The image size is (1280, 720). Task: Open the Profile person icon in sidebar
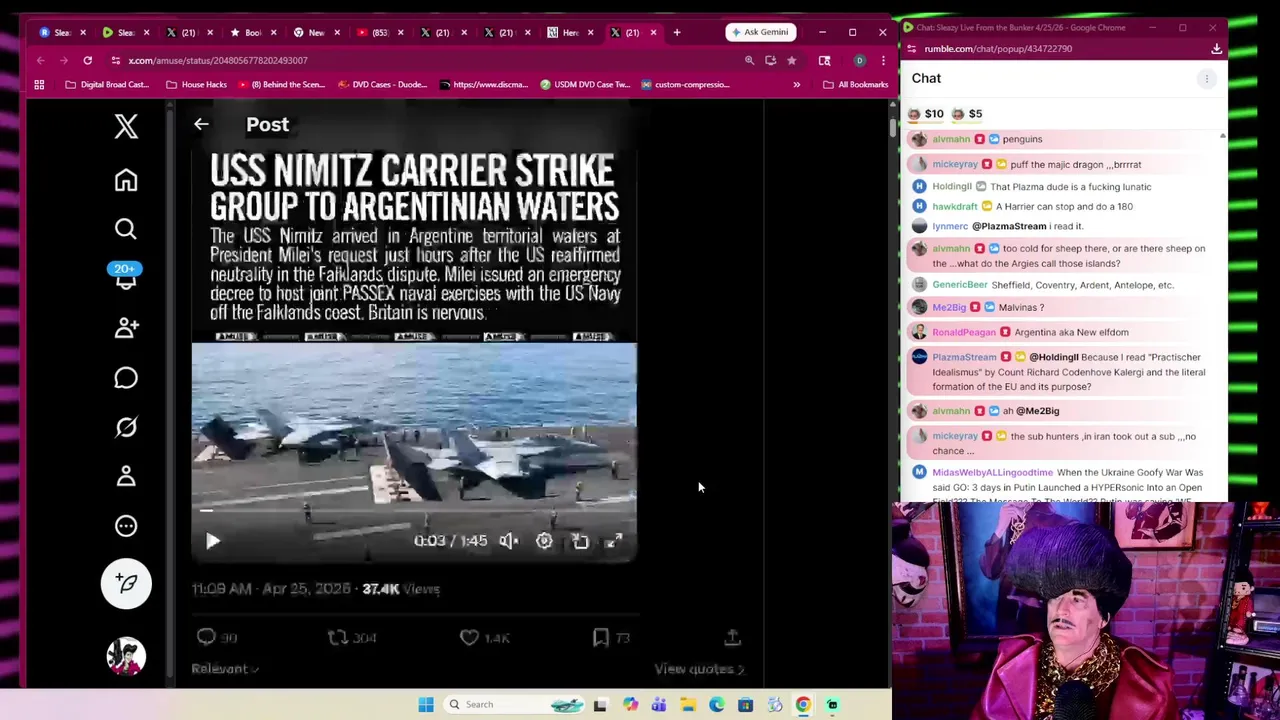tap(126, 476)
